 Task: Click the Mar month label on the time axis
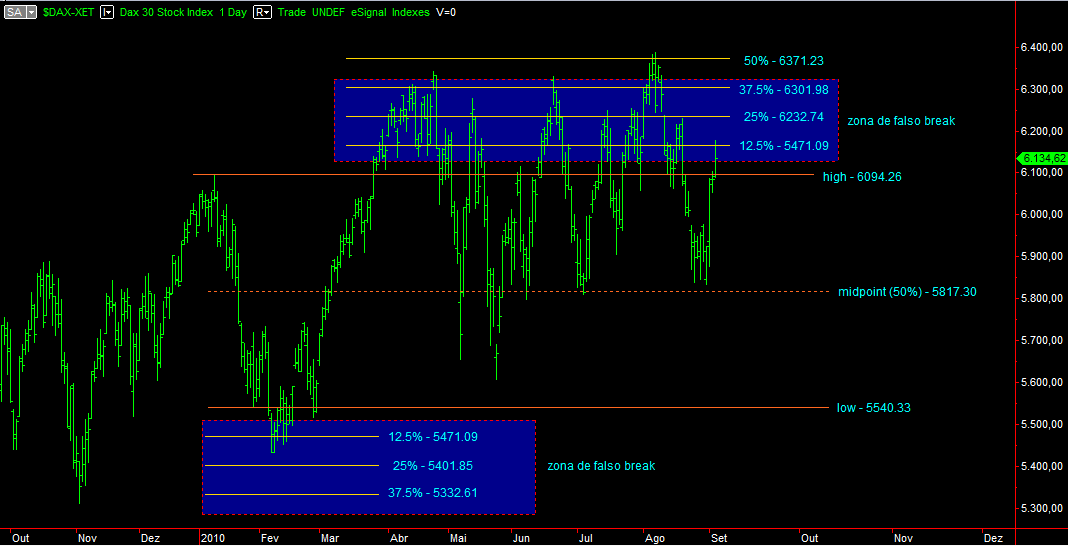[330, 539]
